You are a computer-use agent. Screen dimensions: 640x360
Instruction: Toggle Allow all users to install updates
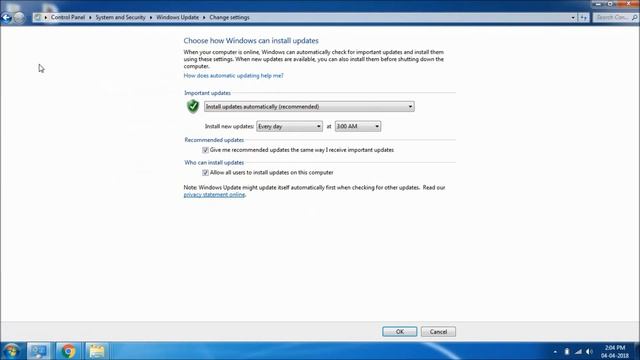pos(205,173)
